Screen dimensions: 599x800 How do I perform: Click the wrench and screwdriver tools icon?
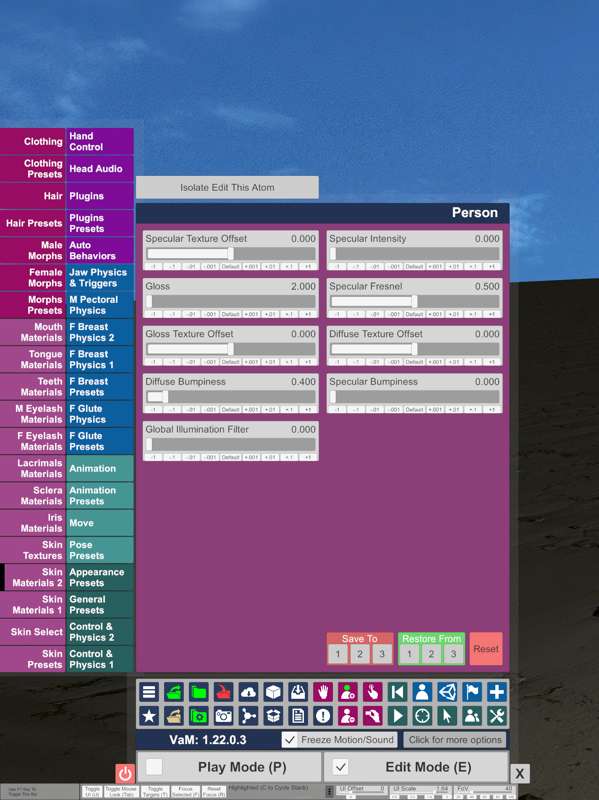pos(497,716)
